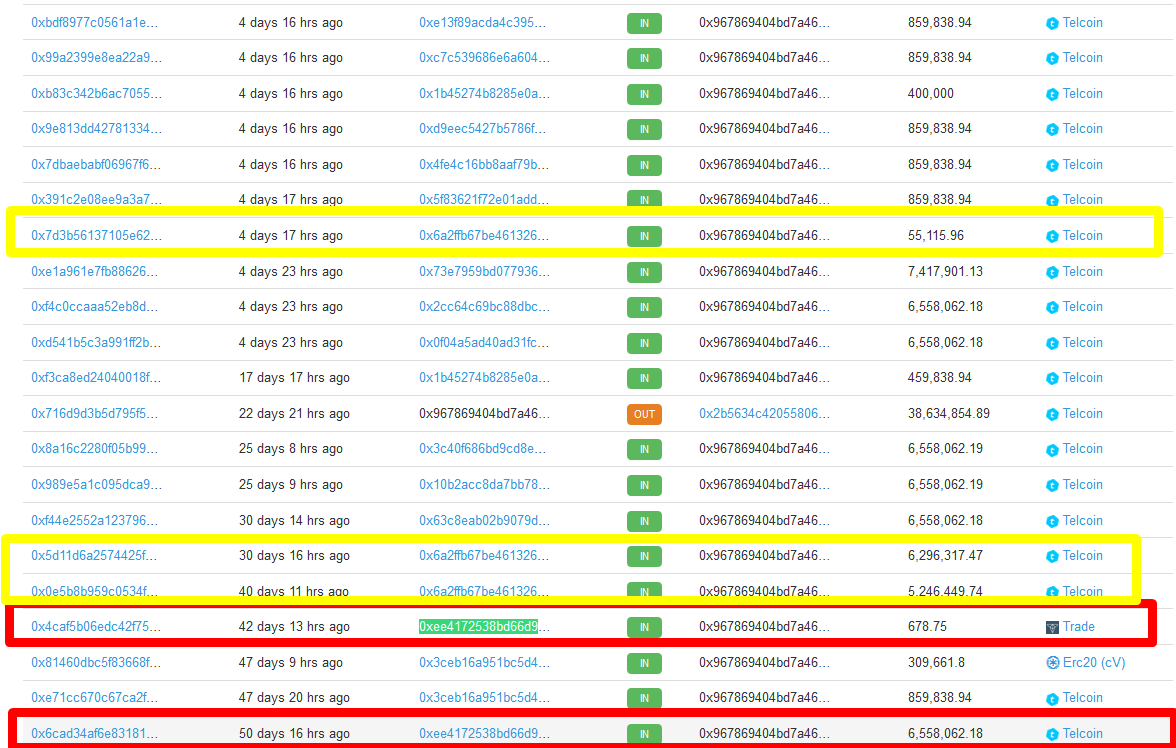Open transaction hash 0x6cad34af6e83181
This screenshot has width=1176, height=748.
point(94,733)
